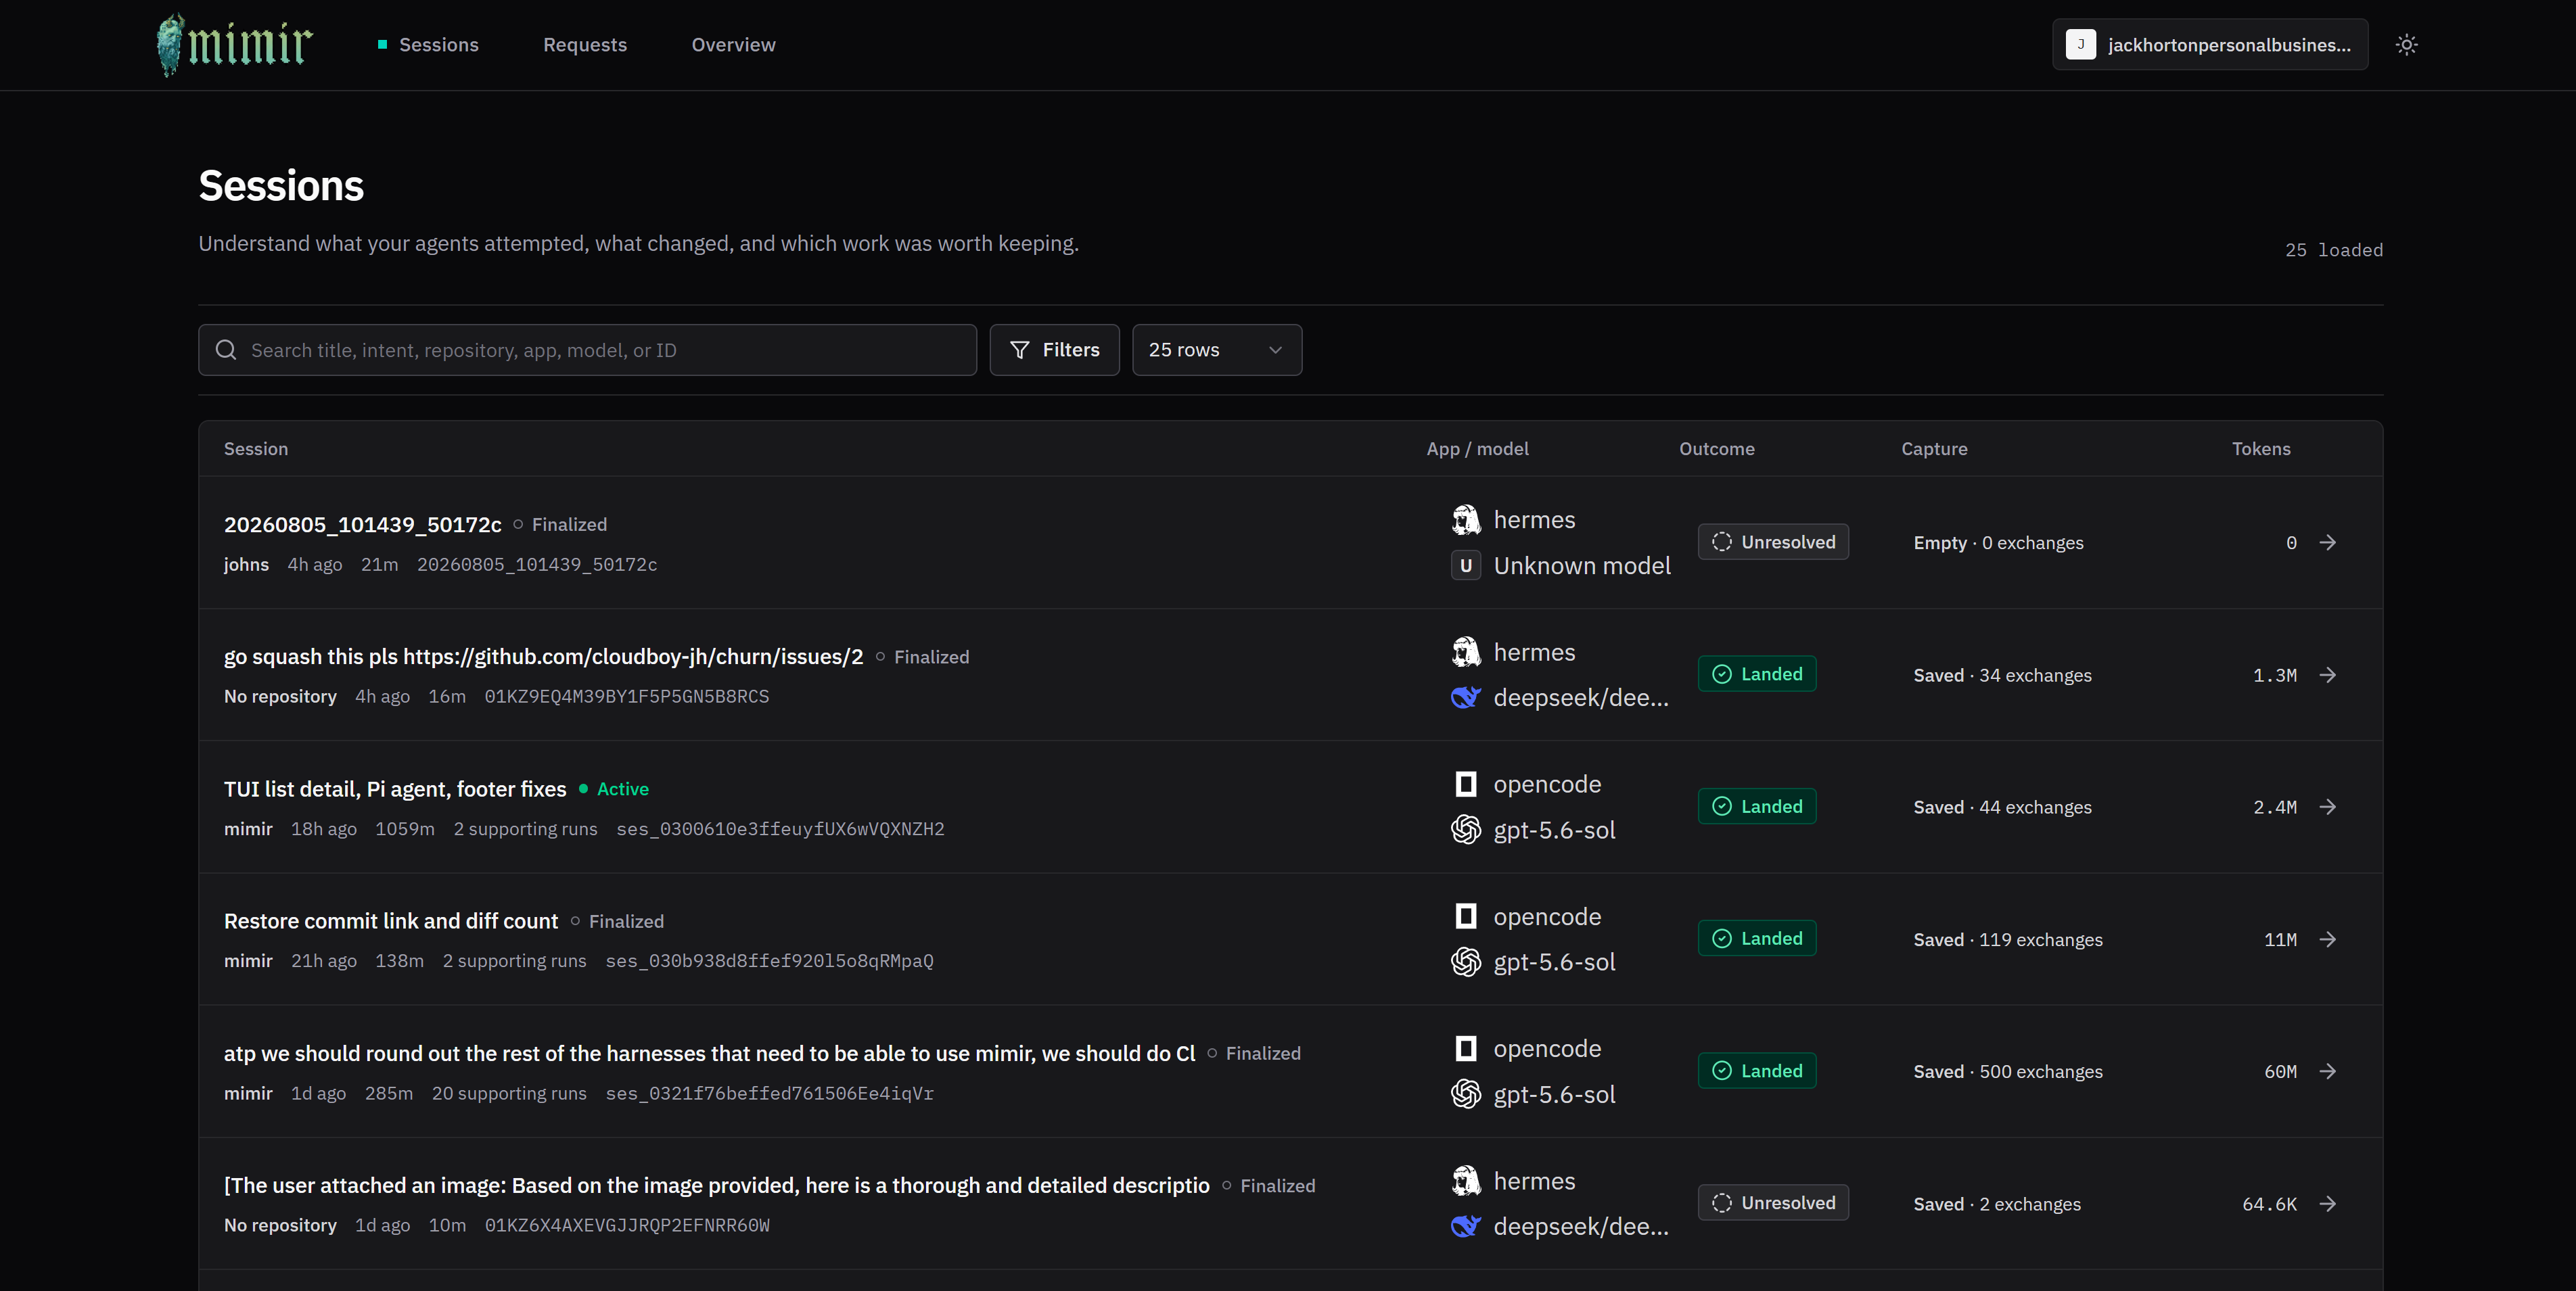This screenshot has height=1291, width=2576.
Task: Click gpt-5.6-sol icon in Restore commit link row
Action: click(1465, 962)
